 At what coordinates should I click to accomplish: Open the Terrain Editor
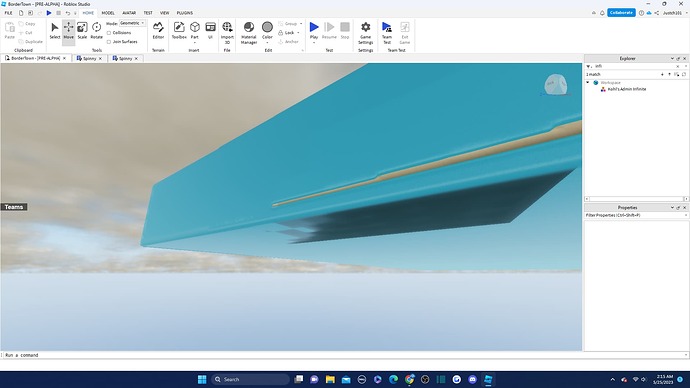158,31
